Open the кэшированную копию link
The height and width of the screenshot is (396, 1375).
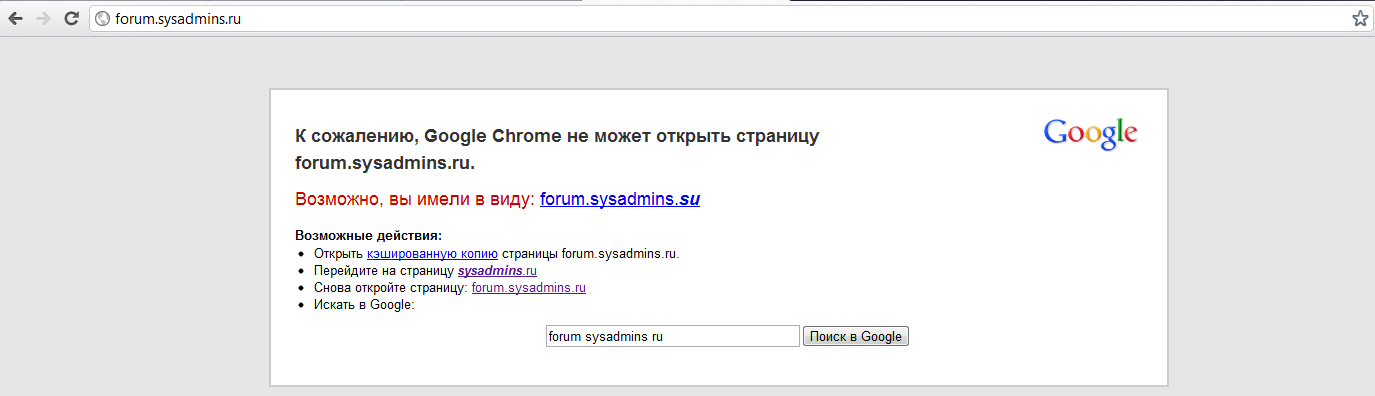coord(432,254)
